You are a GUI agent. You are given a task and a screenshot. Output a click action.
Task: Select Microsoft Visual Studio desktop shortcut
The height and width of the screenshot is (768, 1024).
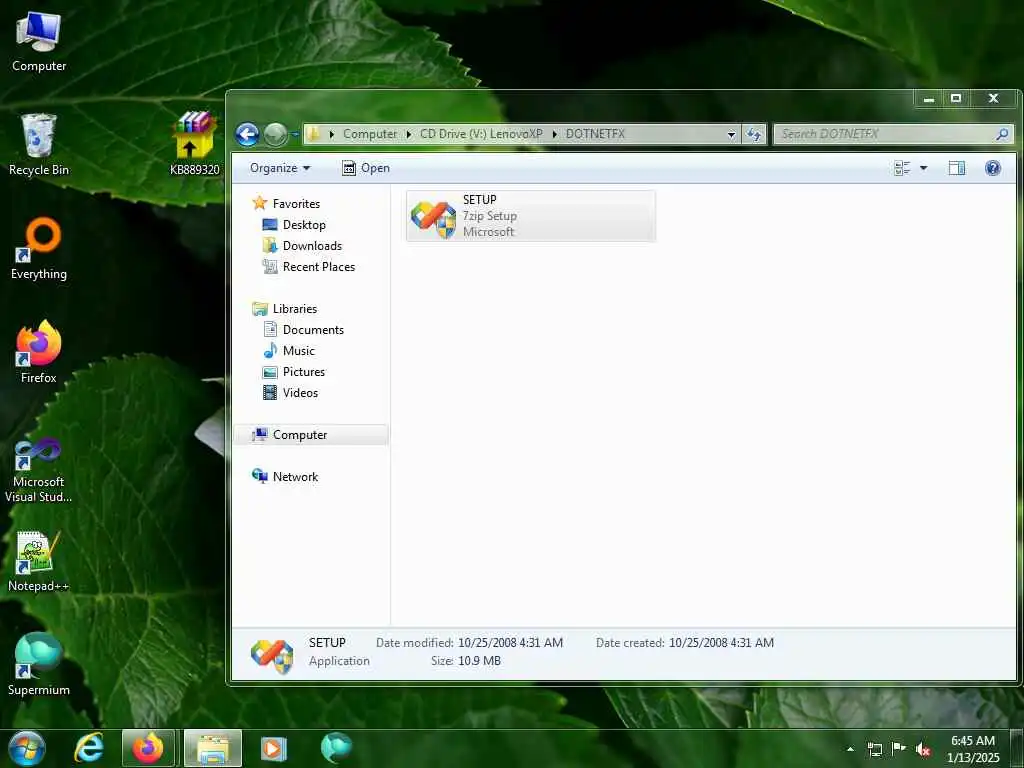[x=39, y=470]
